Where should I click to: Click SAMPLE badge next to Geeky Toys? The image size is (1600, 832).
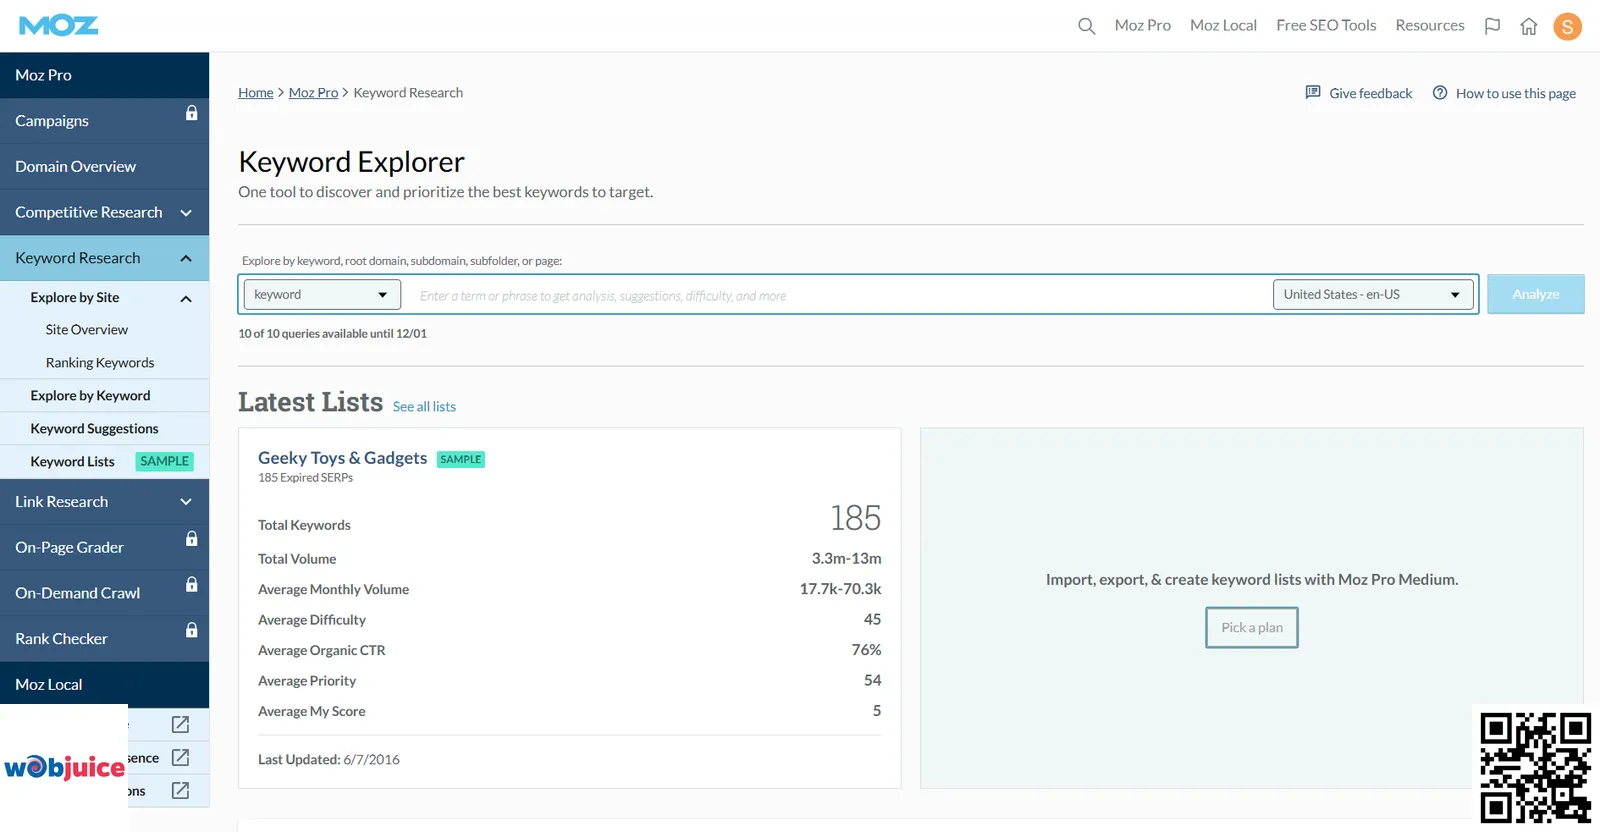(x=461, y=459)
